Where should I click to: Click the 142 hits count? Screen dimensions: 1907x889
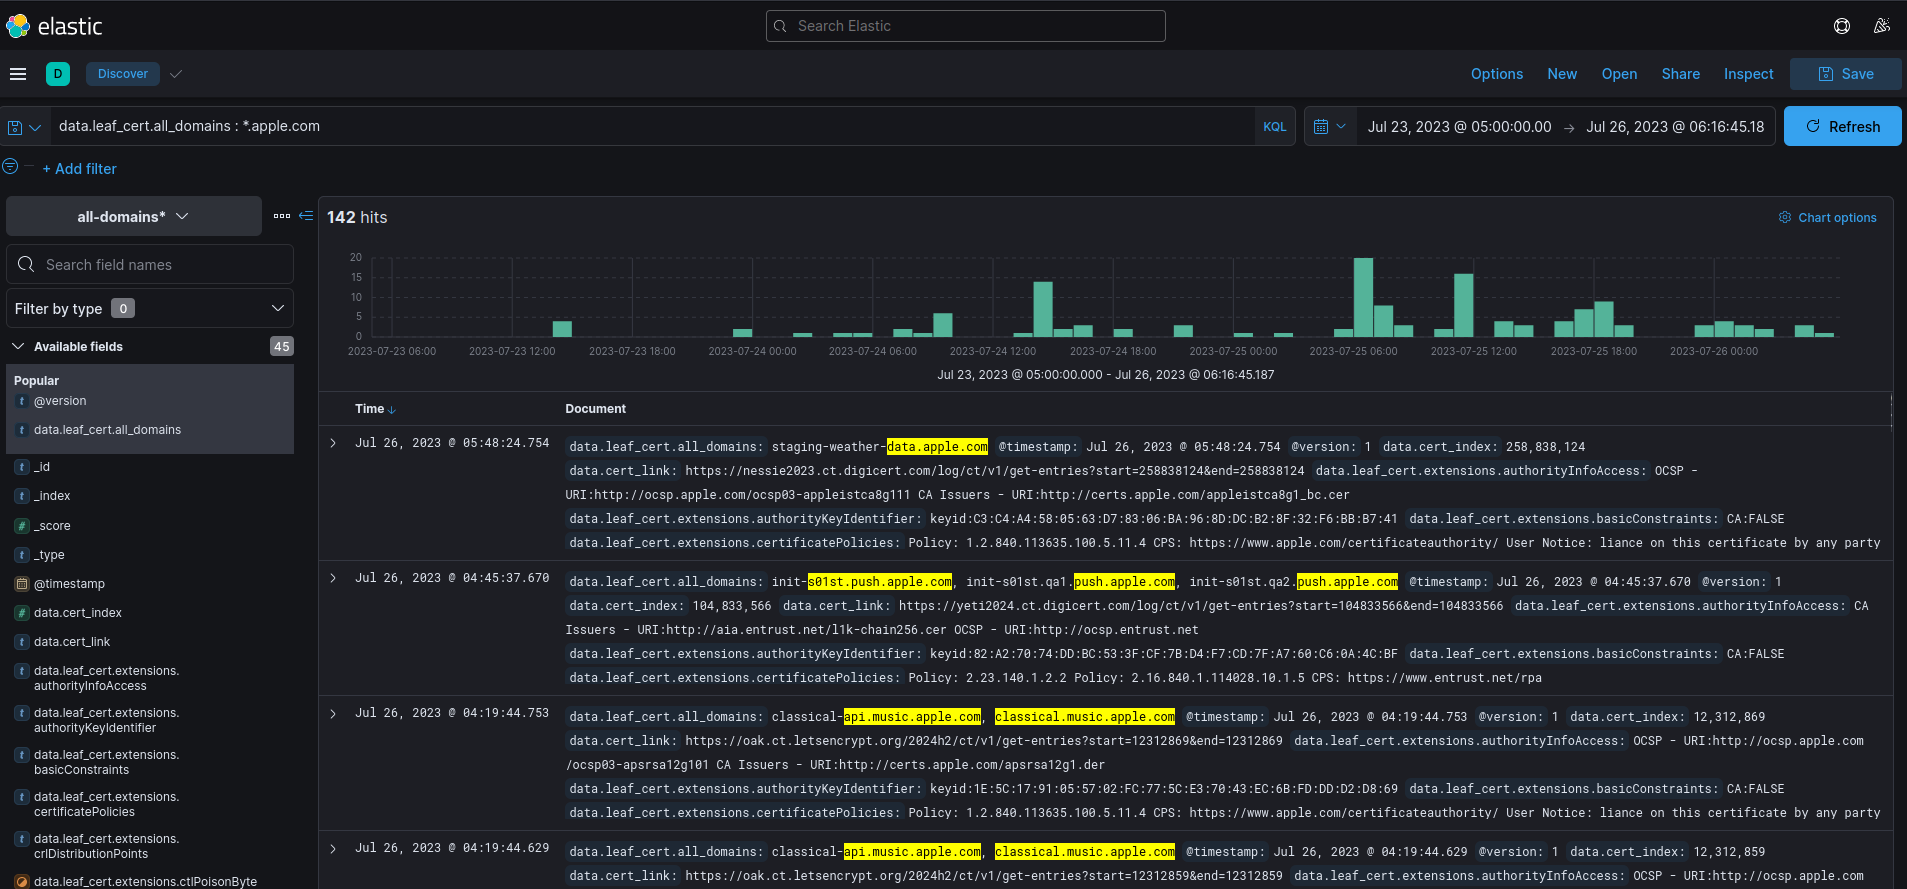[x=357, y=217]
